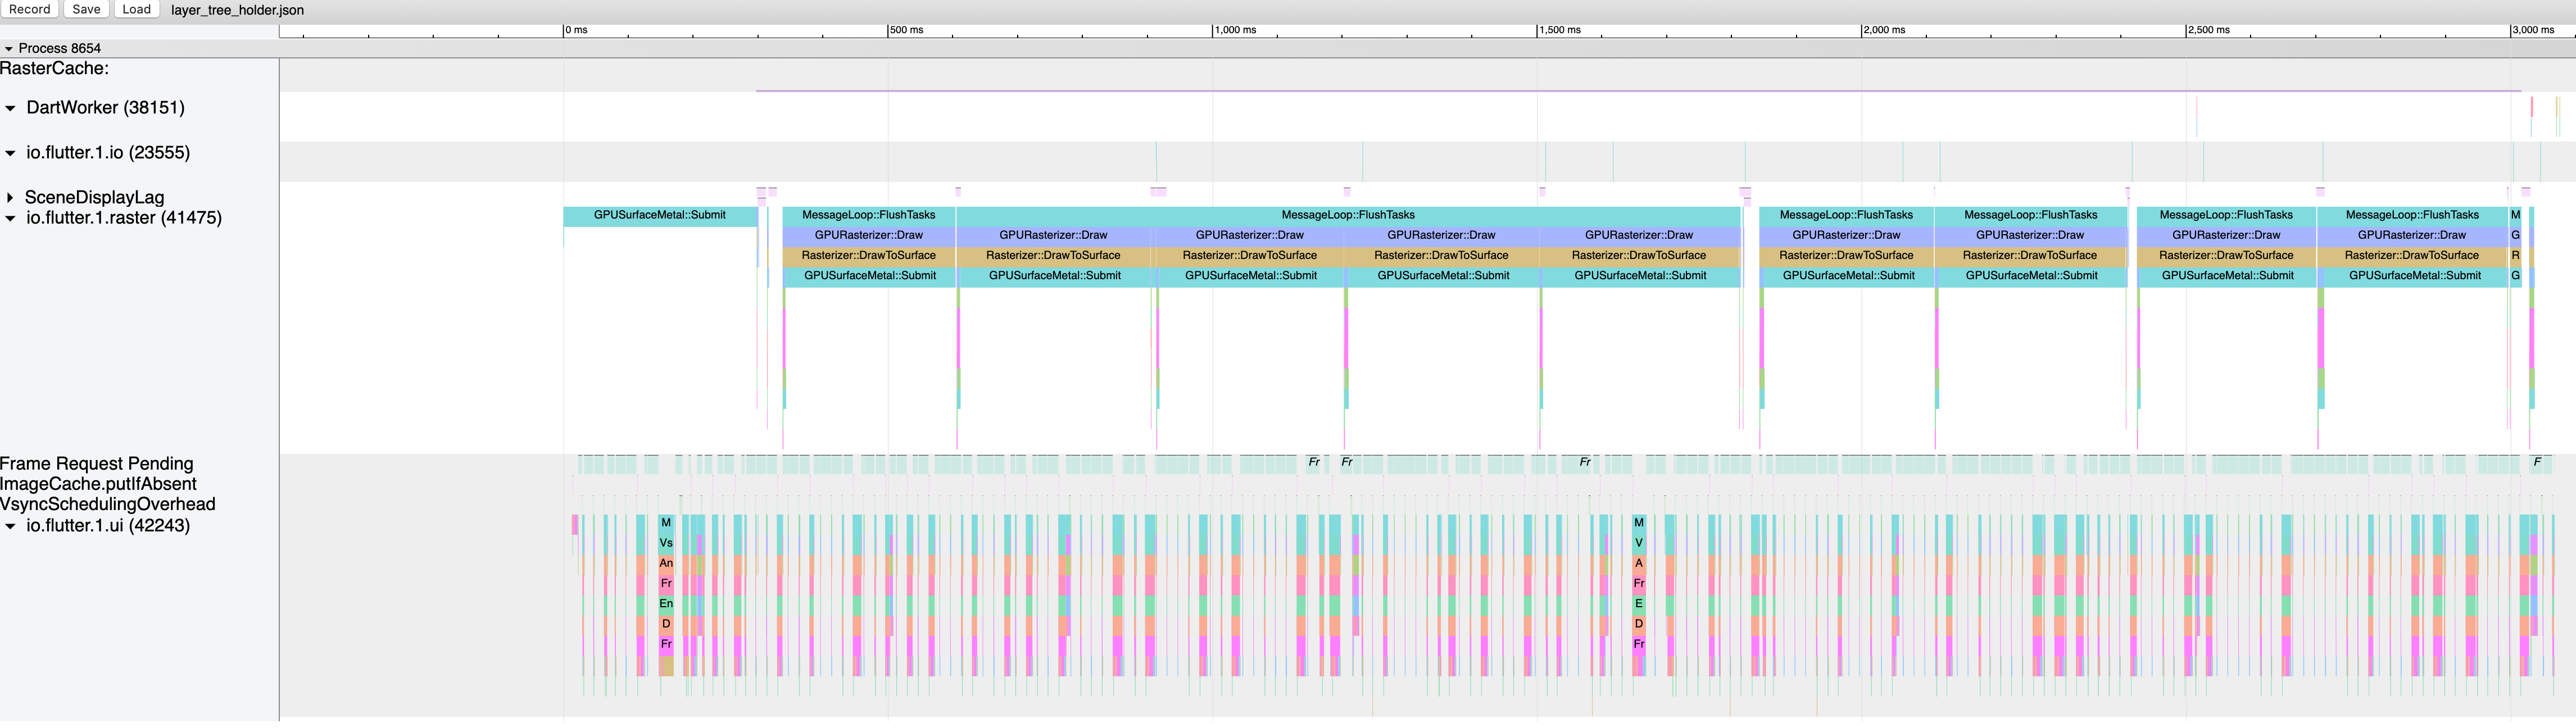Select the first Rasterizer::DrawToSurface slice
This screenshot has width=2576, height=728.
(868, 255)
